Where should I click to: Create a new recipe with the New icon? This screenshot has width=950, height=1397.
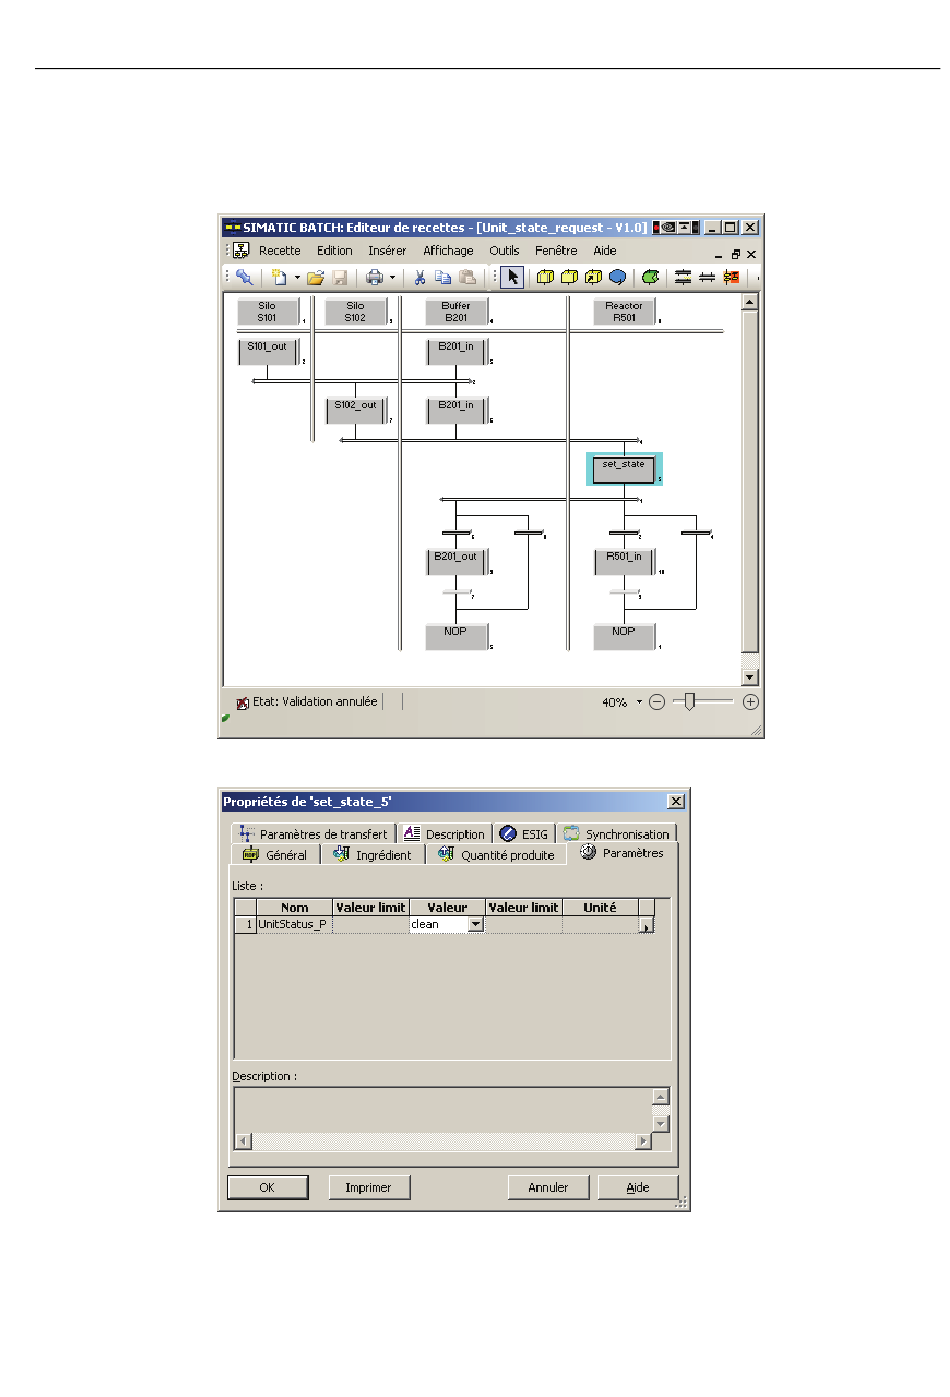279,277
